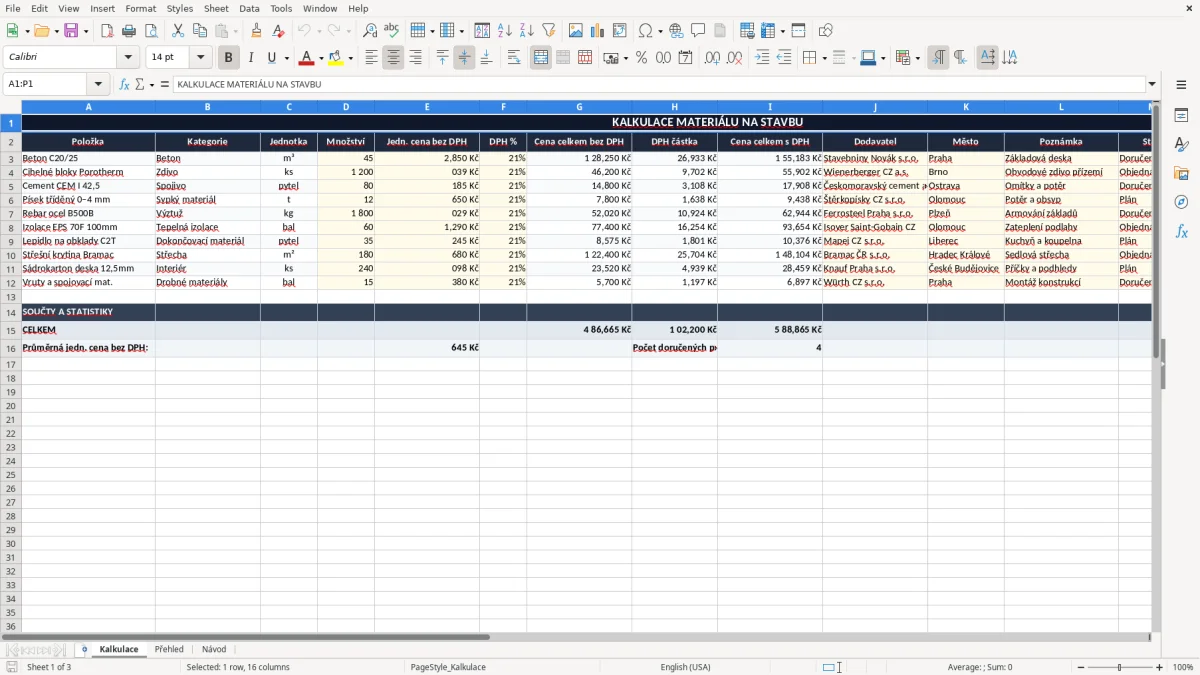Save the document with the Save icon

tap(71, 31)
